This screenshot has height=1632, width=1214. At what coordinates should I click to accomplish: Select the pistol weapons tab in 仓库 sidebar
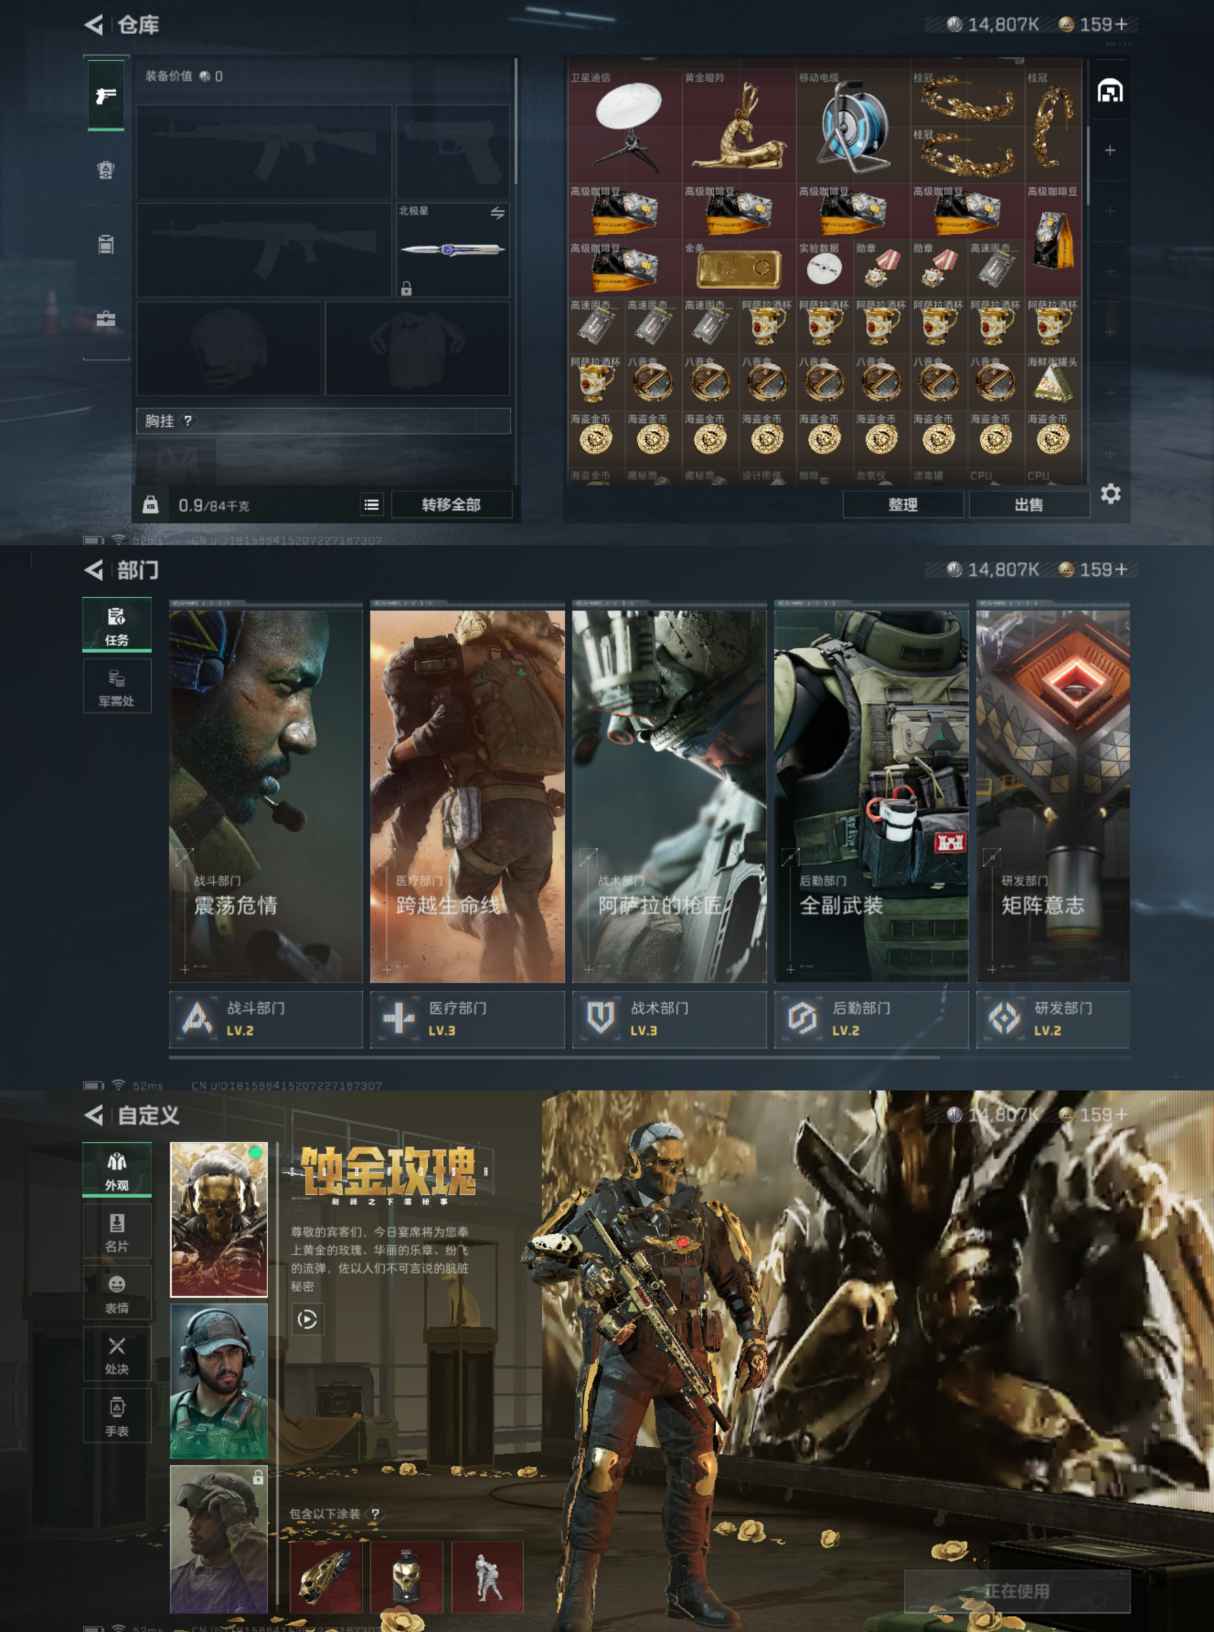coord(106,95)
